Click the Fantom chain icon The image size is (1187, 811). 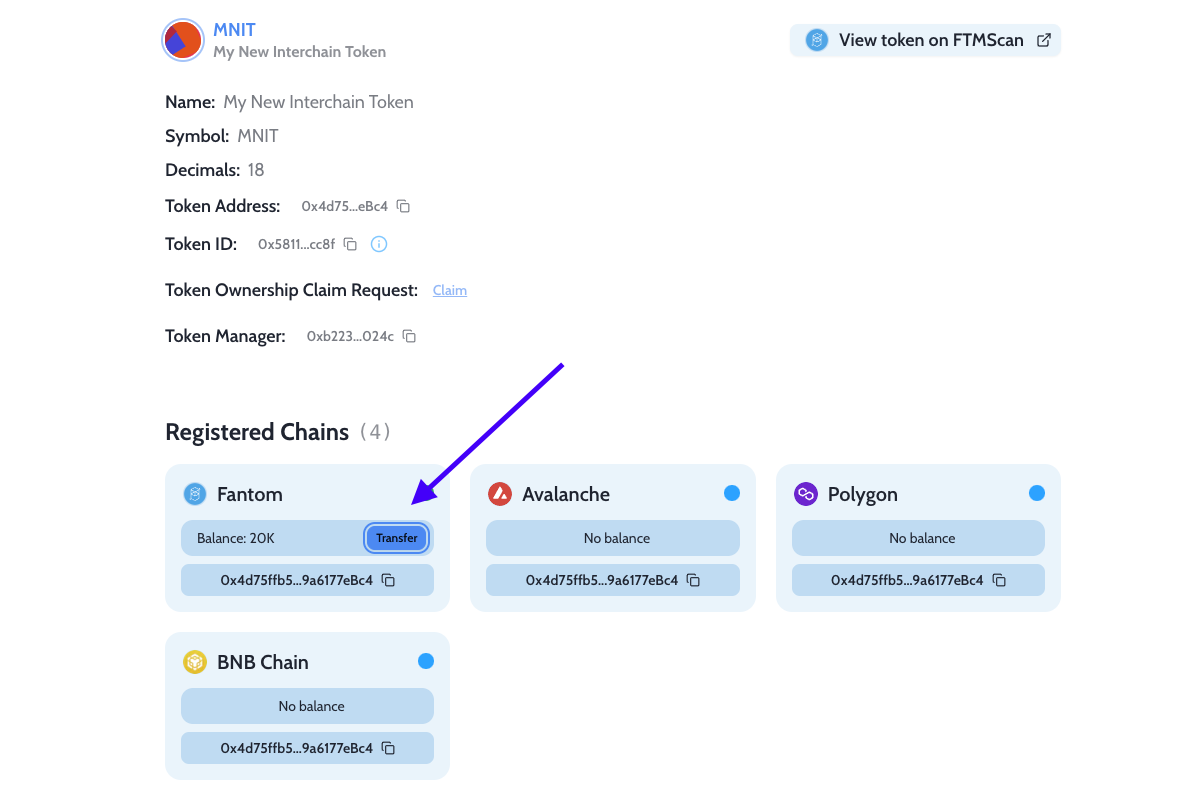[195, 494]
